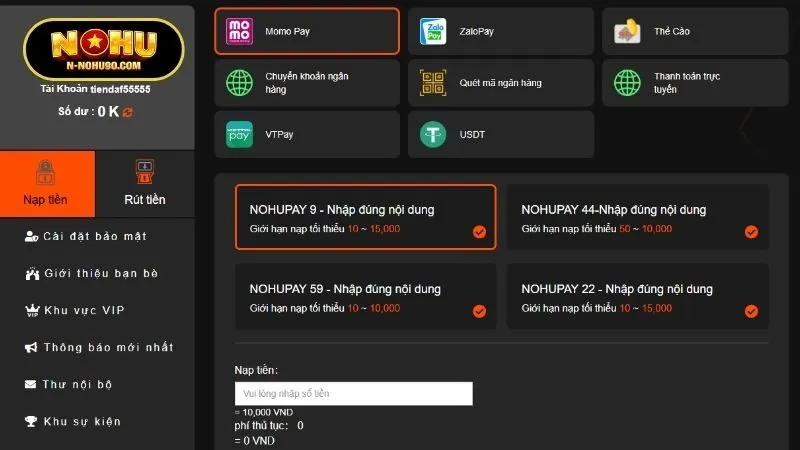Click the megaphone icon beside Thông báo mới nhất
The image size is (800, 450).
click(31, 347)
